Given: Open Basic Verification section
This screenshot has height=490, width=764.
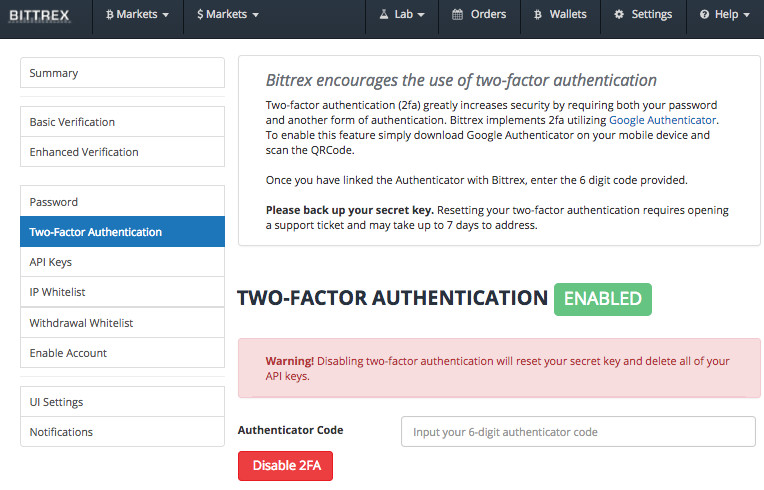Looking at the screenshot, I should click(122, 122).
